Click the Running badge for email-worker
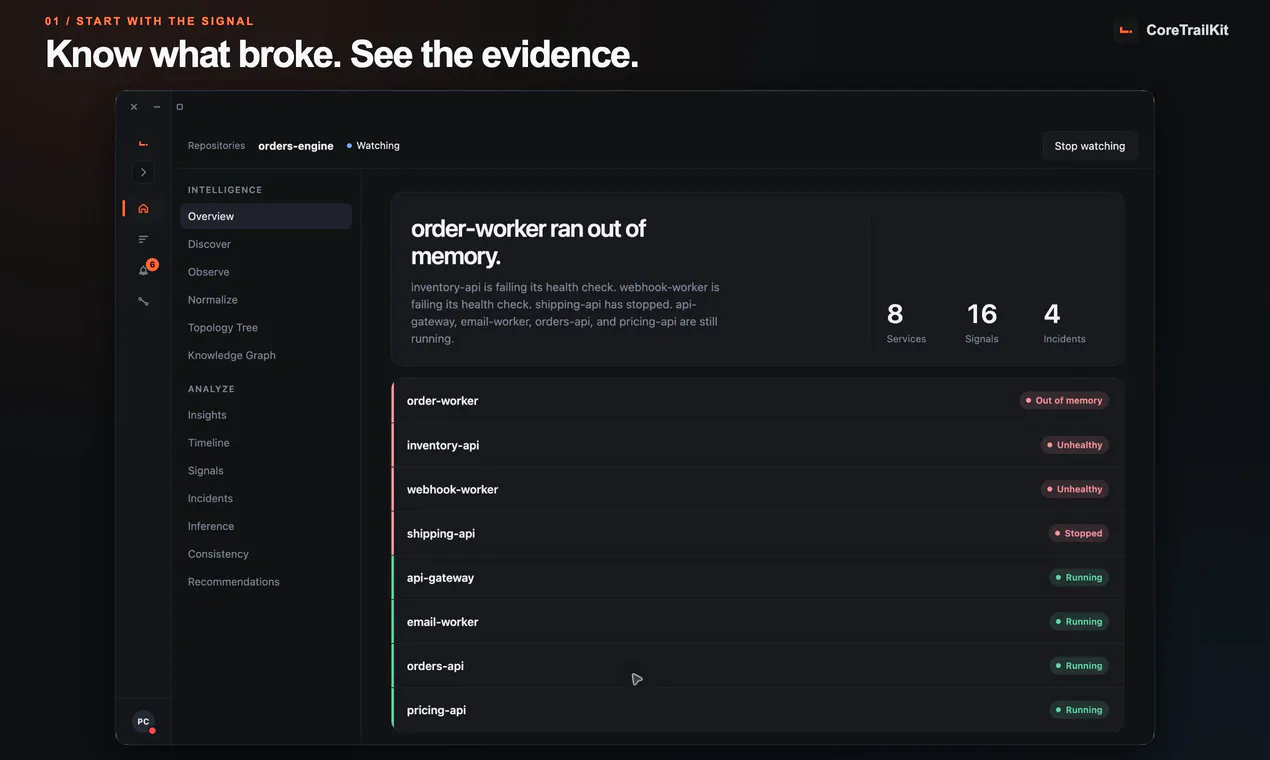Viewport: 1270px width, 760px height. [1079, 621]
